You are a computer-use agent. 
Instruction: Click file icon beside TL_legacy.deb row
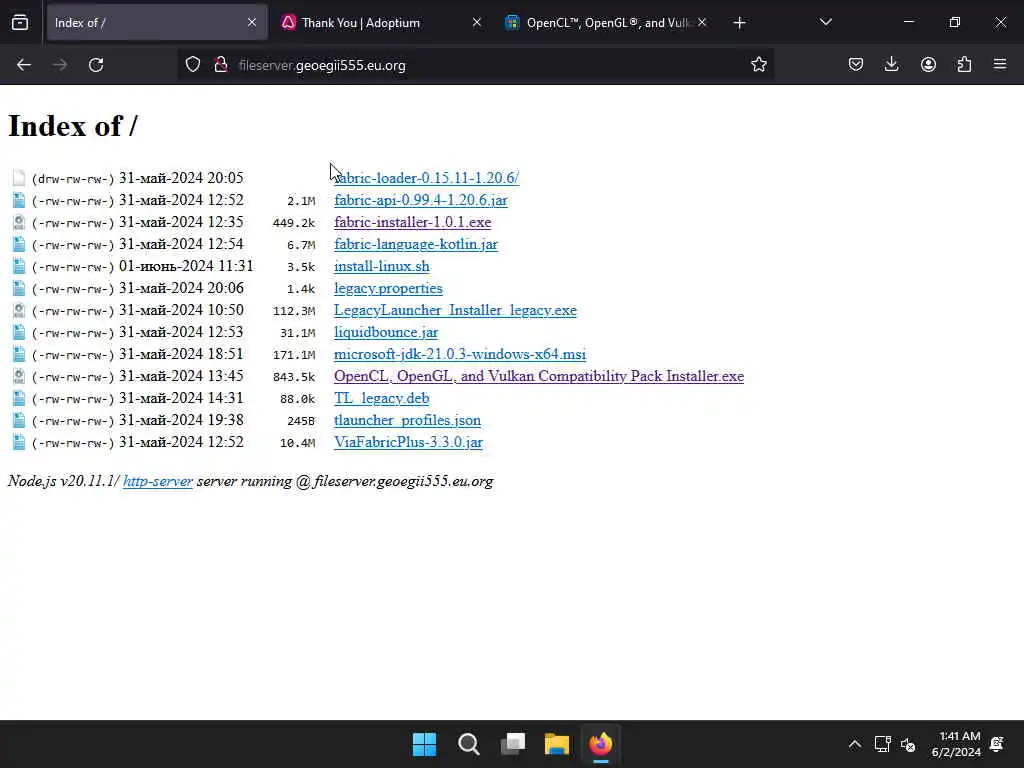coord(19,398)
